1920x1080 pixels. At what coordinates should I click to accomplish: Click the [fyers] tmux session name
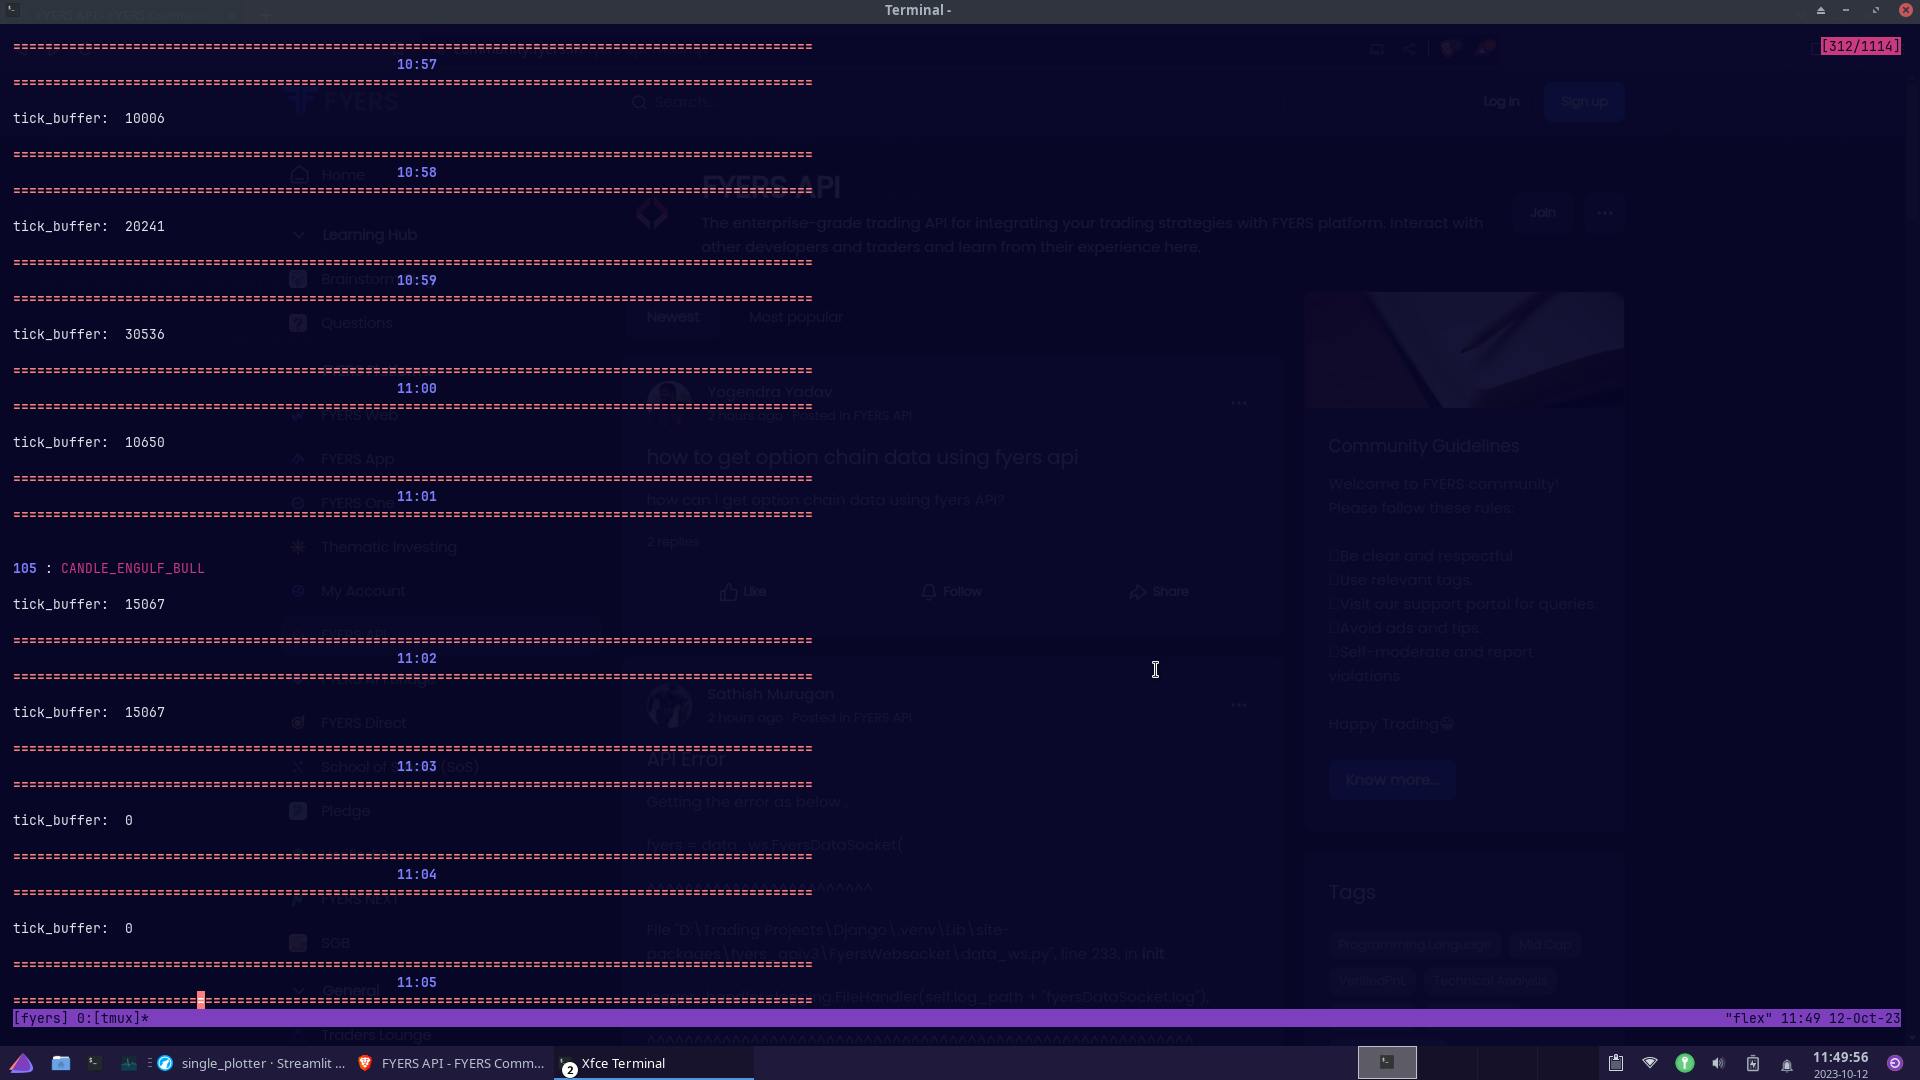(x=41, y=1018)
